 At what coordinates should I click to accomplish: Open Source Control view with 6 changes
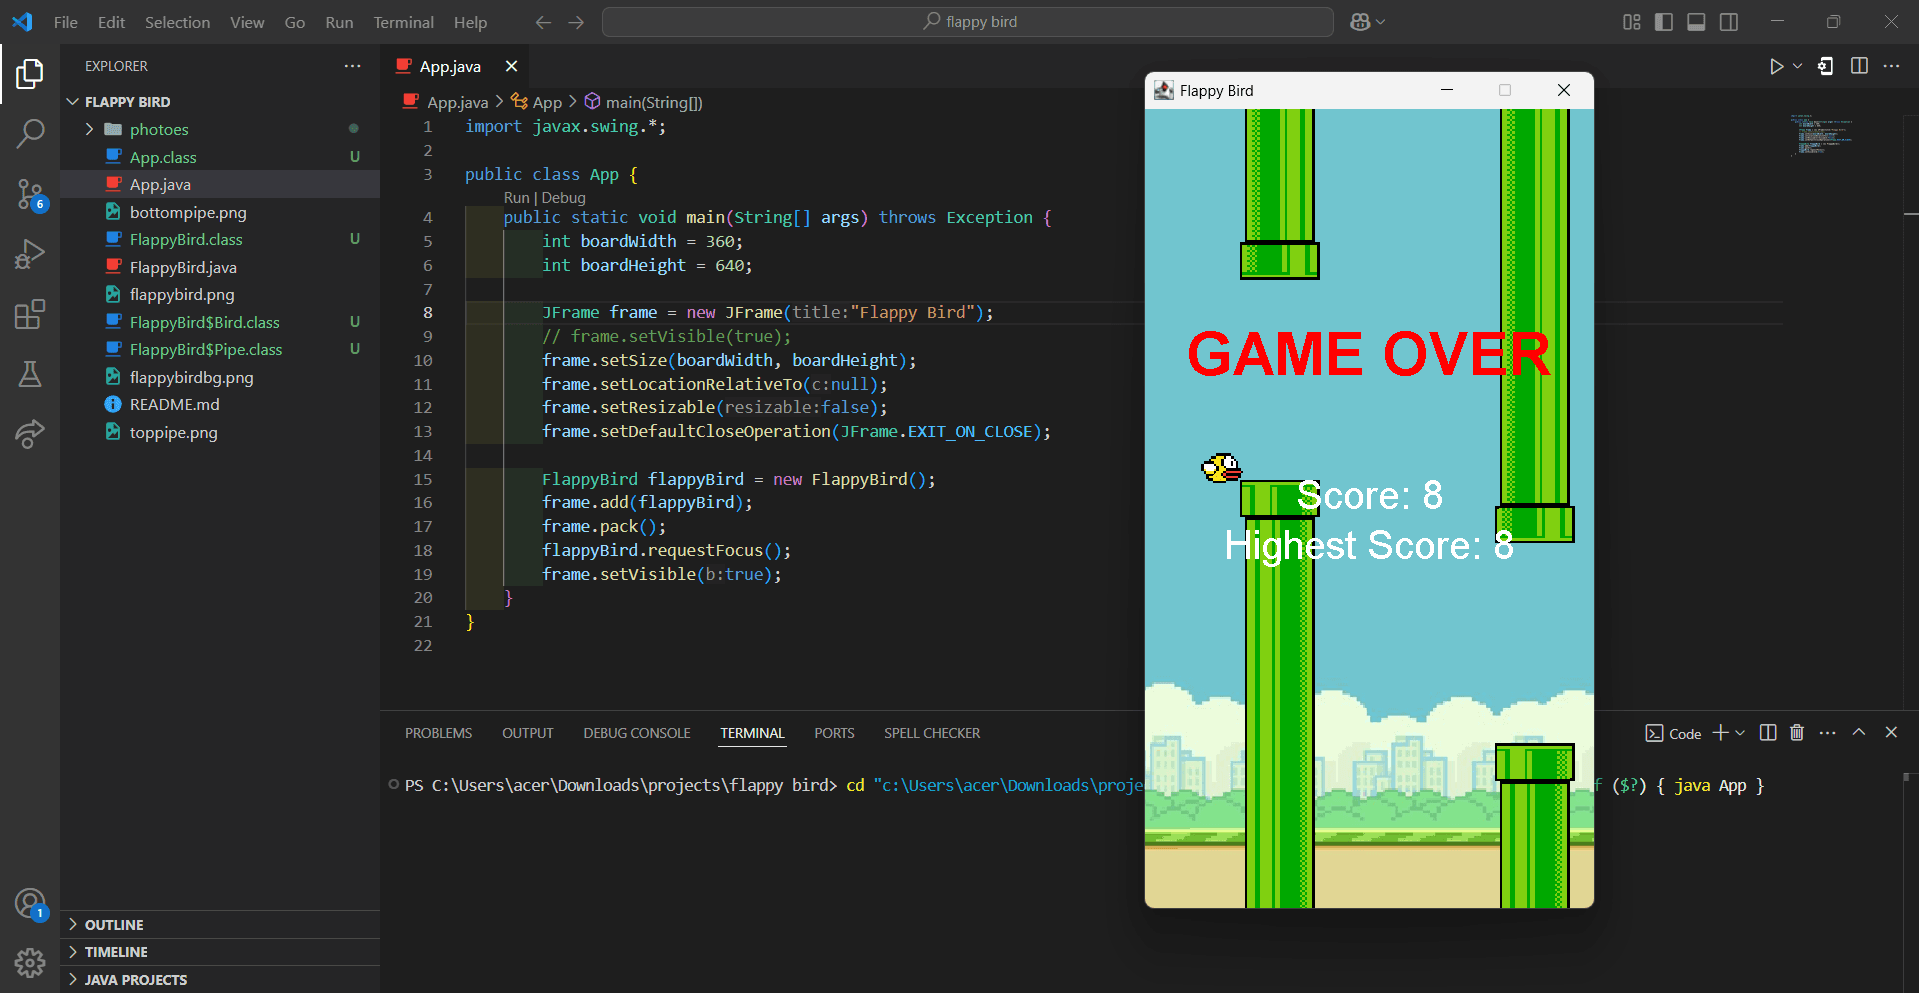click(x=30, y=194)
